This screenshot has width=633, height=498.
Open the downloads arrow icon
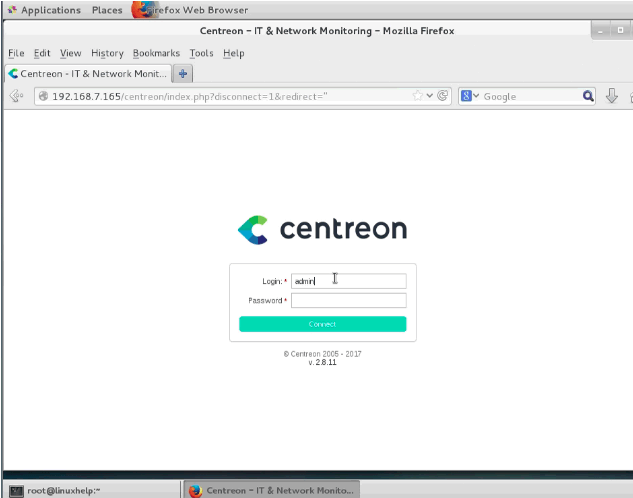point(612,96)
